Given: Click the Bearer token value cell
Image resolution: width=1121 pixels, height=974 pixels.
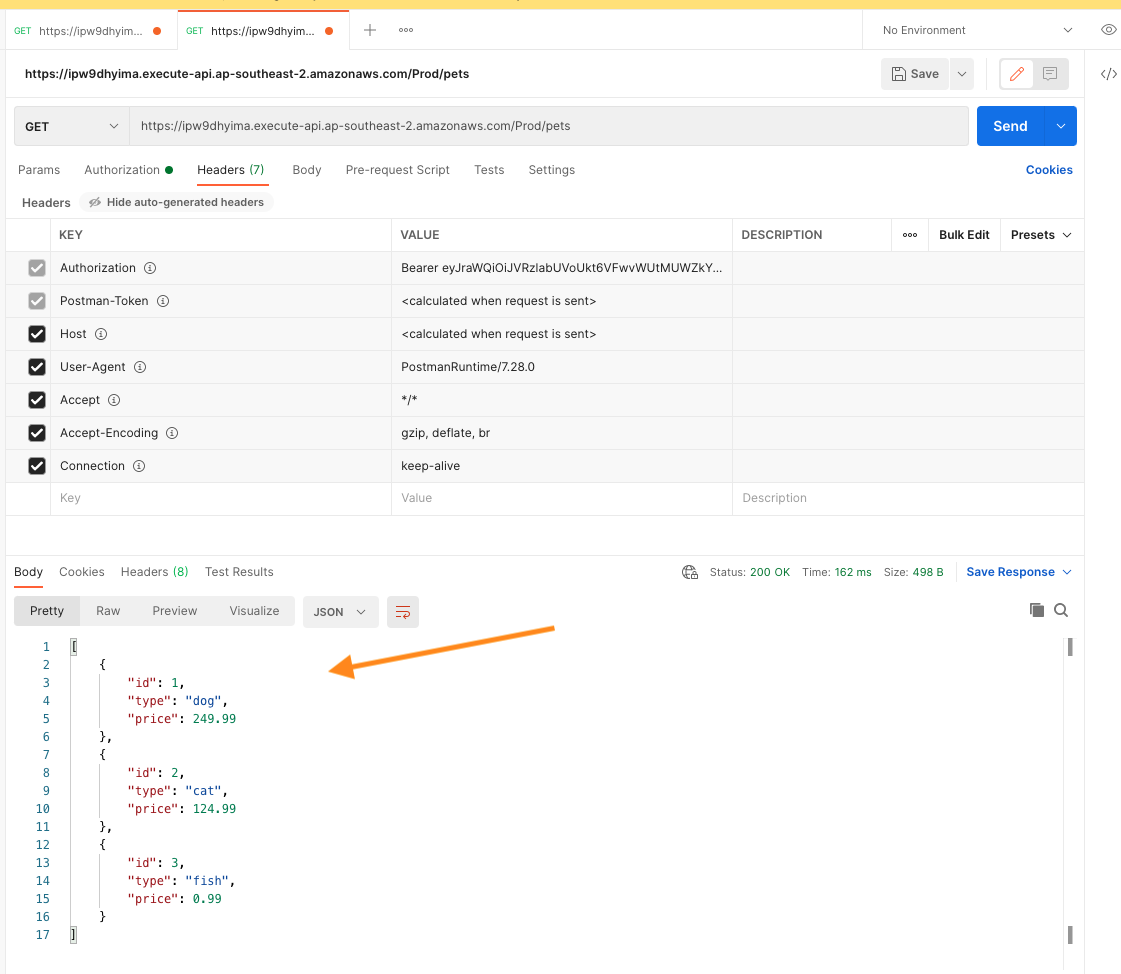Looking at the screenshot, I should pos(561,268).
